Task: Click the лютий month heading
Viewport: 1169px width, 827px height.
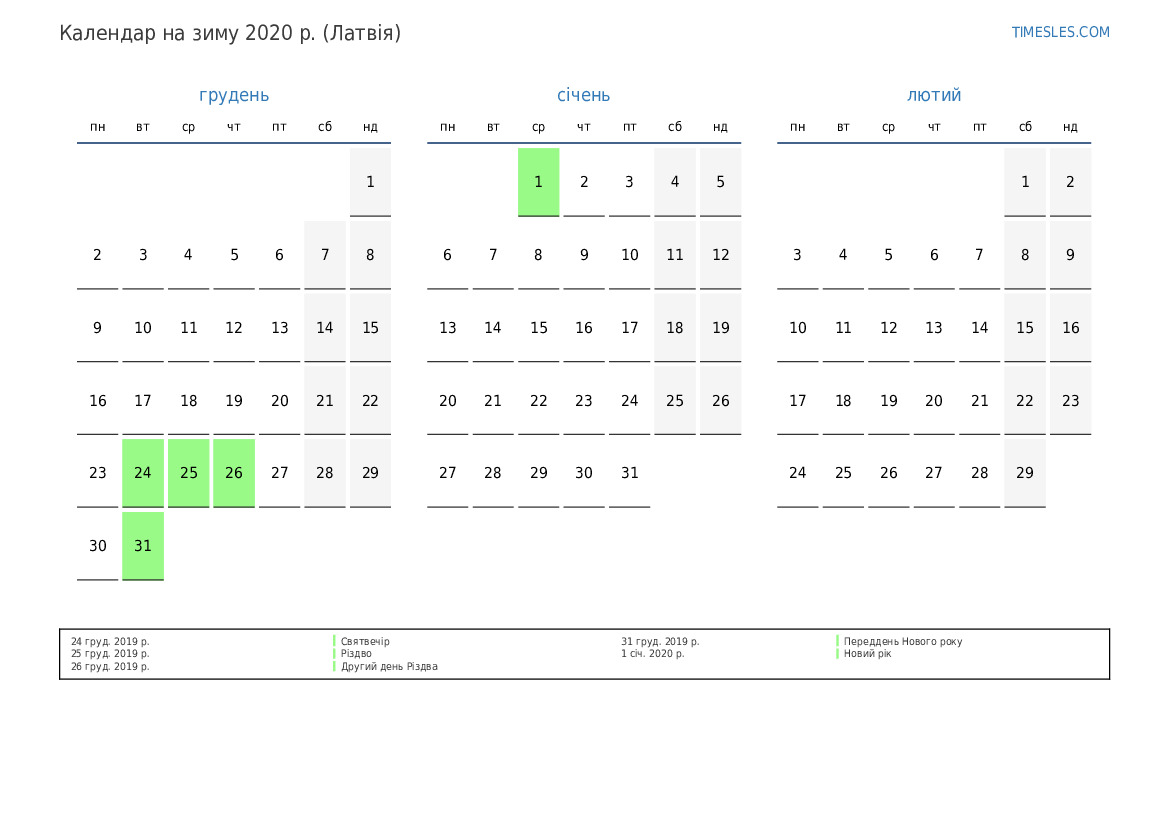Action: point(934,95)
